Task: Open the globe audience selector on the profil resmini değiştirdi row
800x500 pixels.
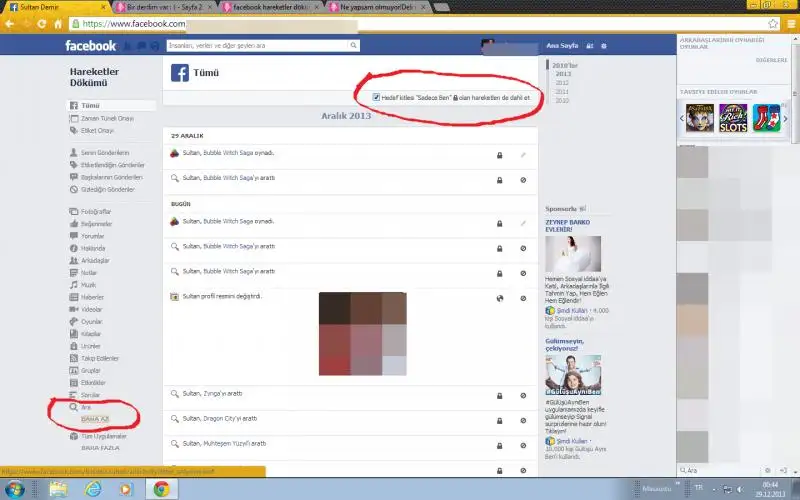Action: point(499,298)
